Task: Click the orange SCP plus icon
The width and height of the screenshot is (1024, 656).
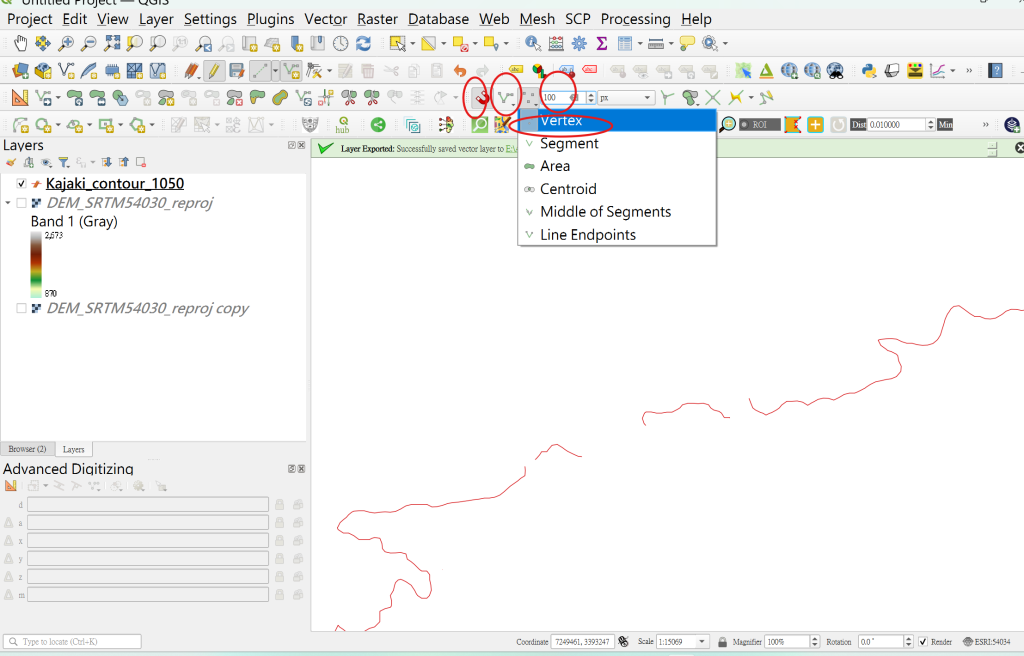Action: [815, 125]
